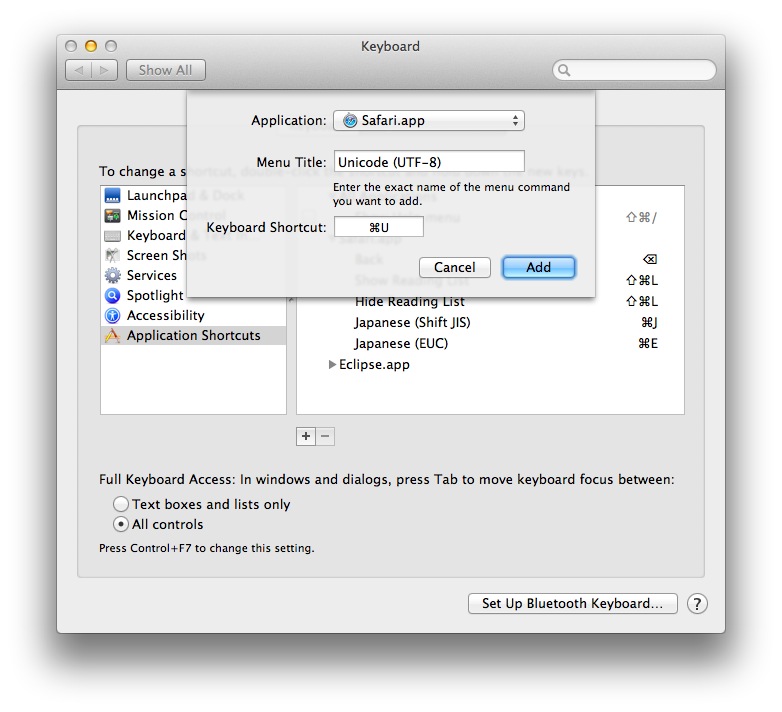Click the Eclipse.app row label

coord(374,364)
